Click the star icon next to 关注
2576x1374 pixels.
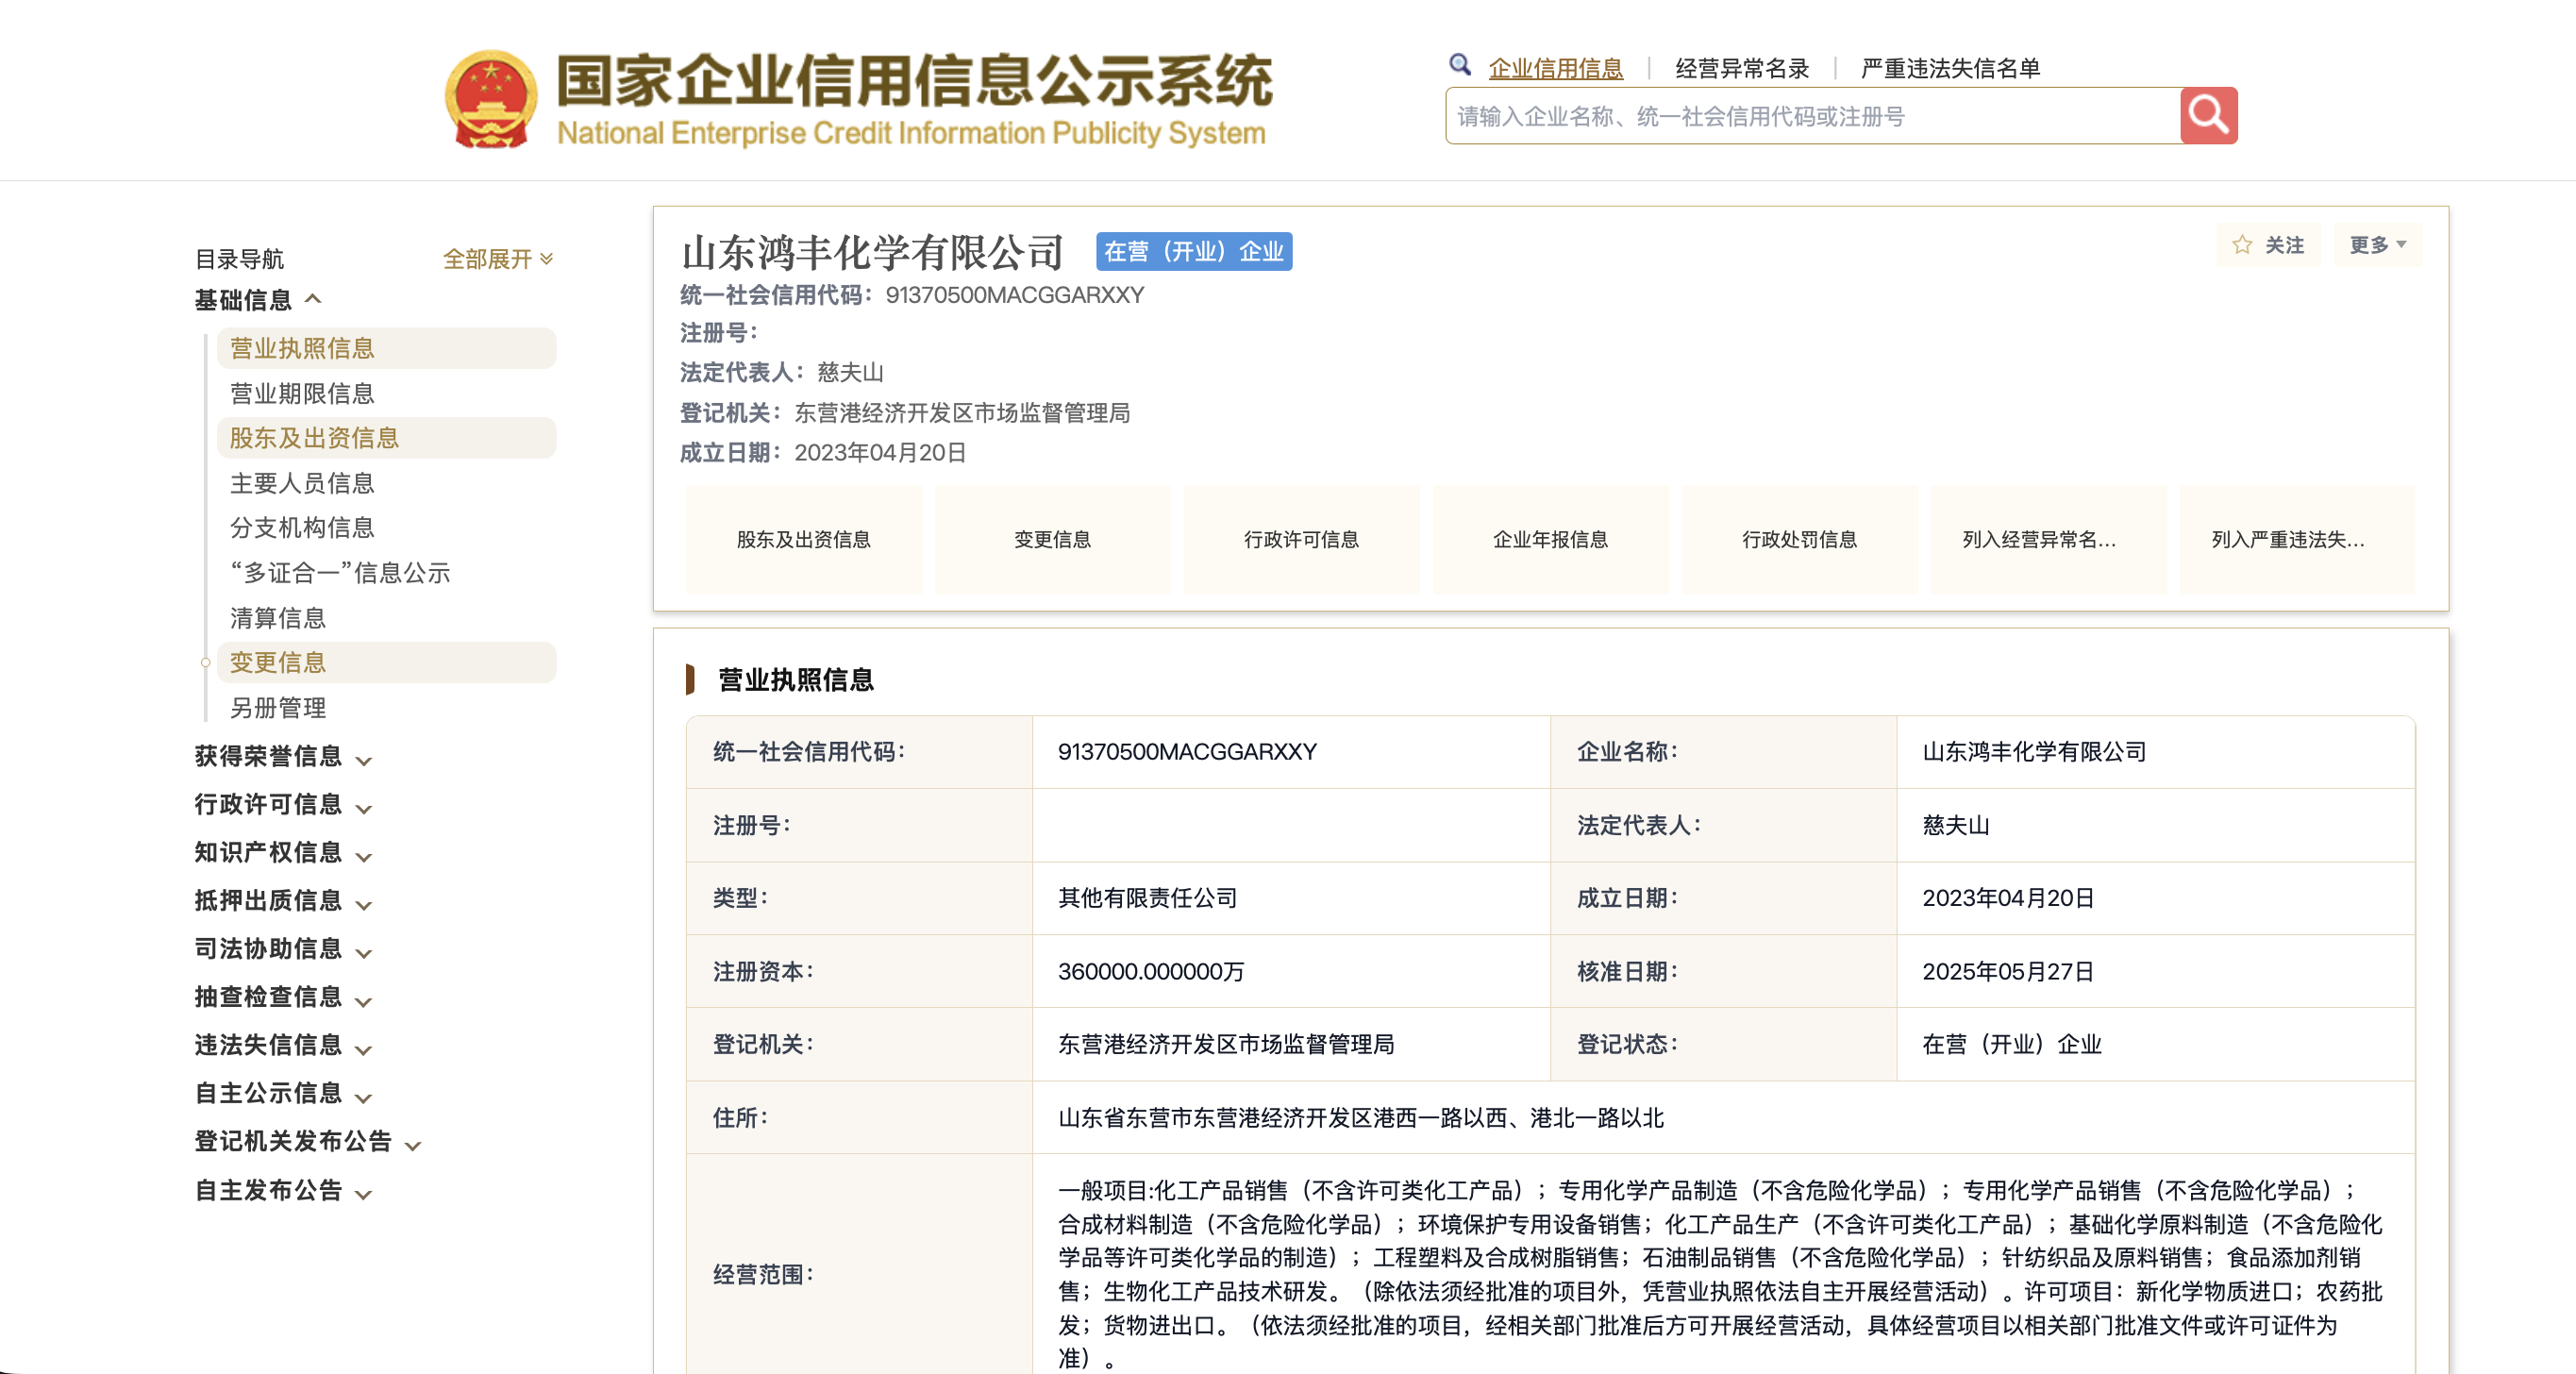pos(2242,245)
